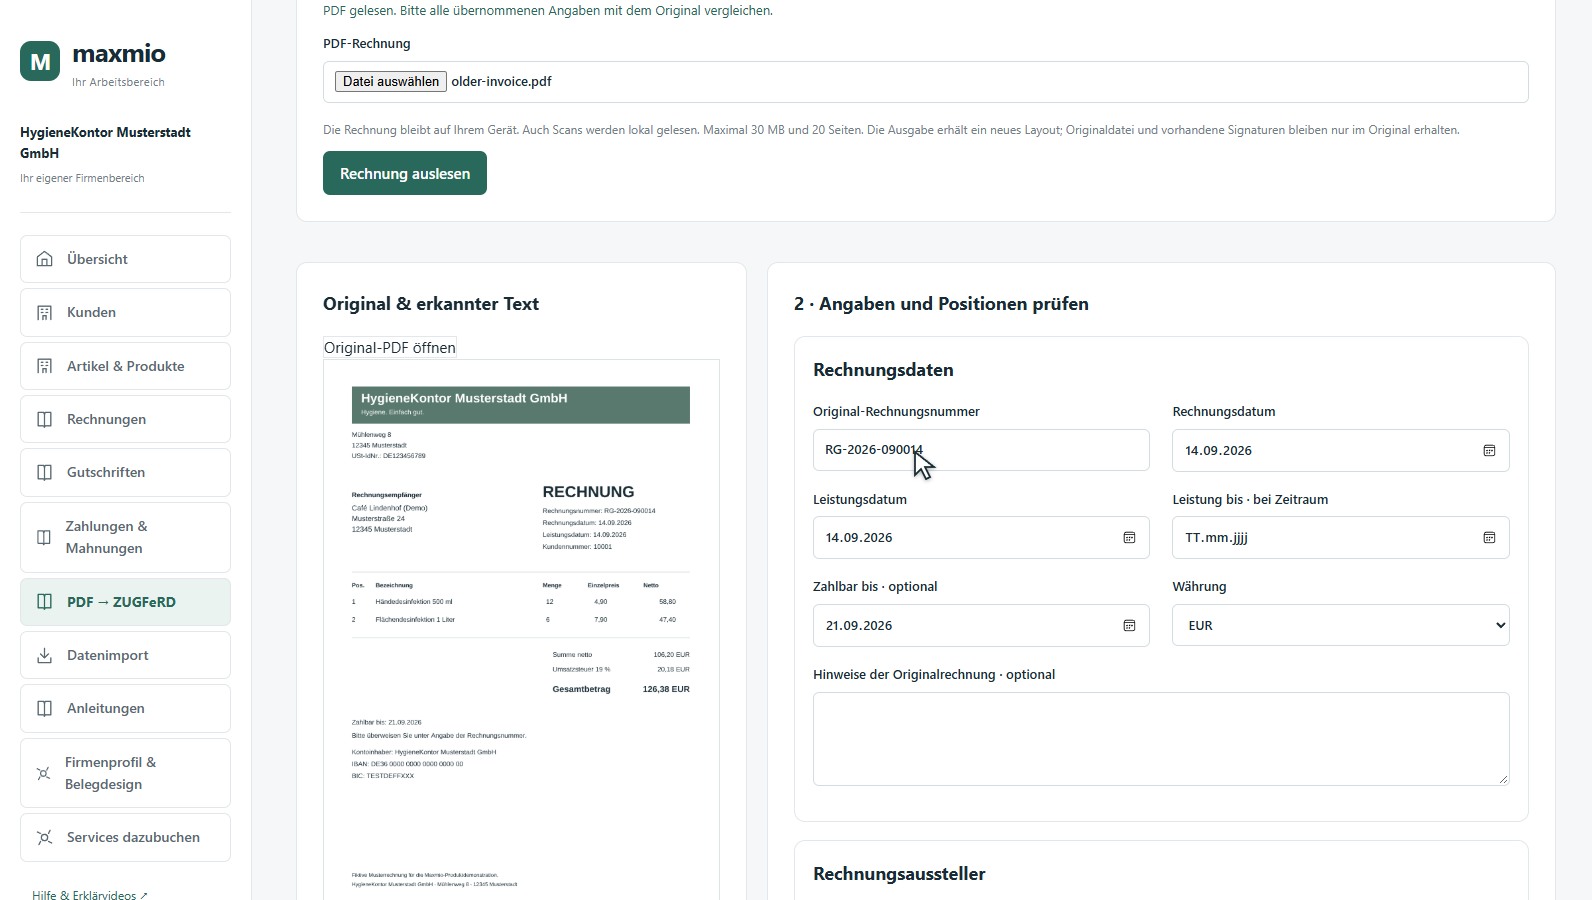Open calendar picker for Leistungsdatum
This screenshot has height=900, width=1592.
pyautogui.click(x=1129, y=538)
